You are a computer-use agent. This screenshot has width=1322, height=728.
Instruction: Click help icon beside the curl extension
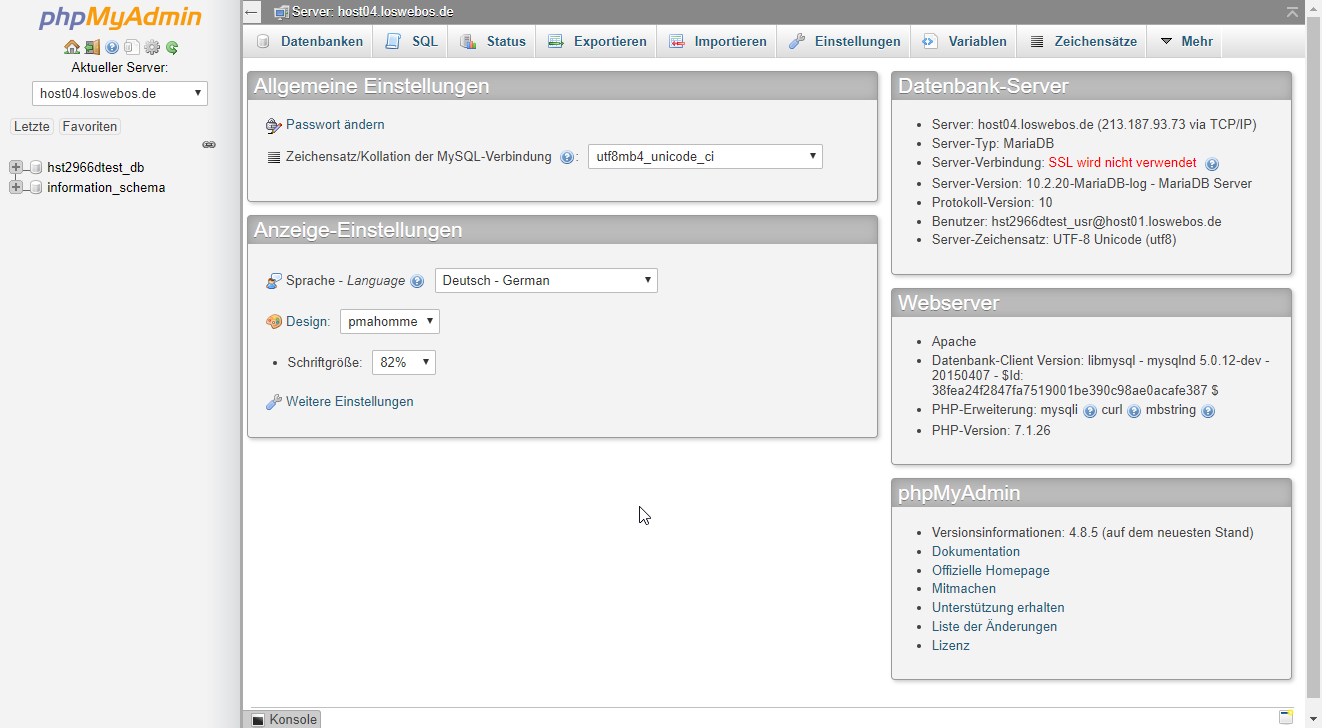click(1134, 411)
